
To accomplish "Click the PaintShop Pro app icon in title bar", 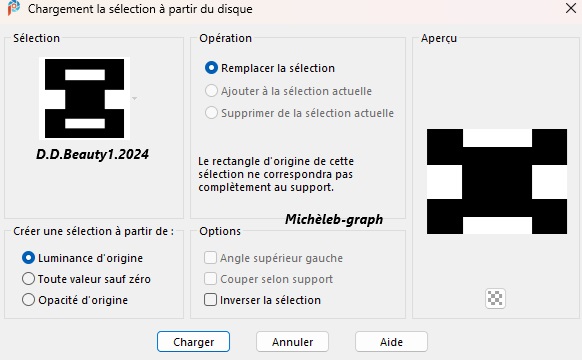I will [x=14, y=8].
